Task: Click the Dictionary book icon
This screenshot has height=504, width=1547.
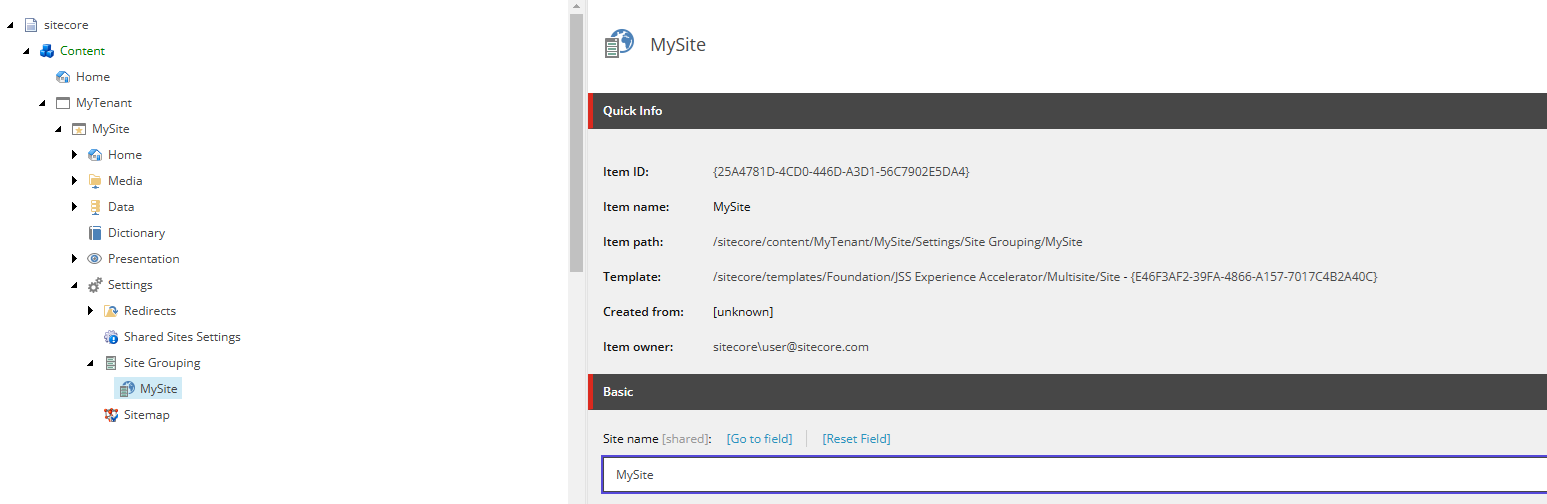Action: click(x=95, y=232)
